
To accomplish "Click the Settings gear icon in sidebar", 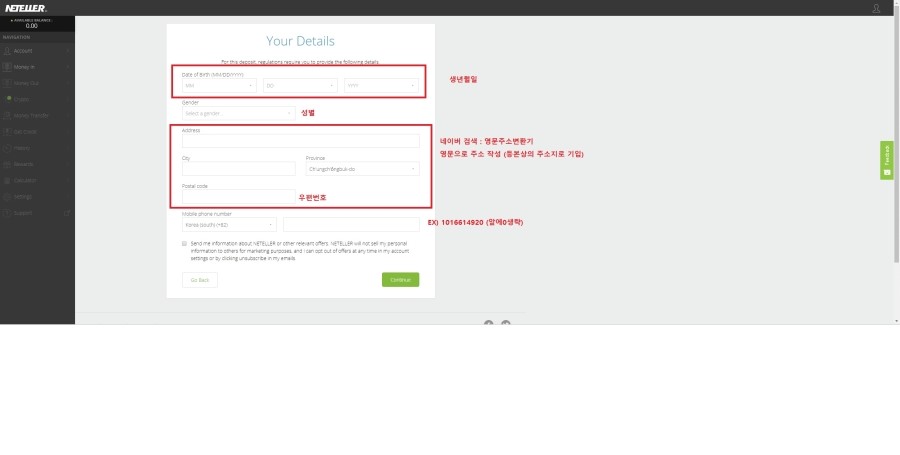I will [x=8, y=196].
